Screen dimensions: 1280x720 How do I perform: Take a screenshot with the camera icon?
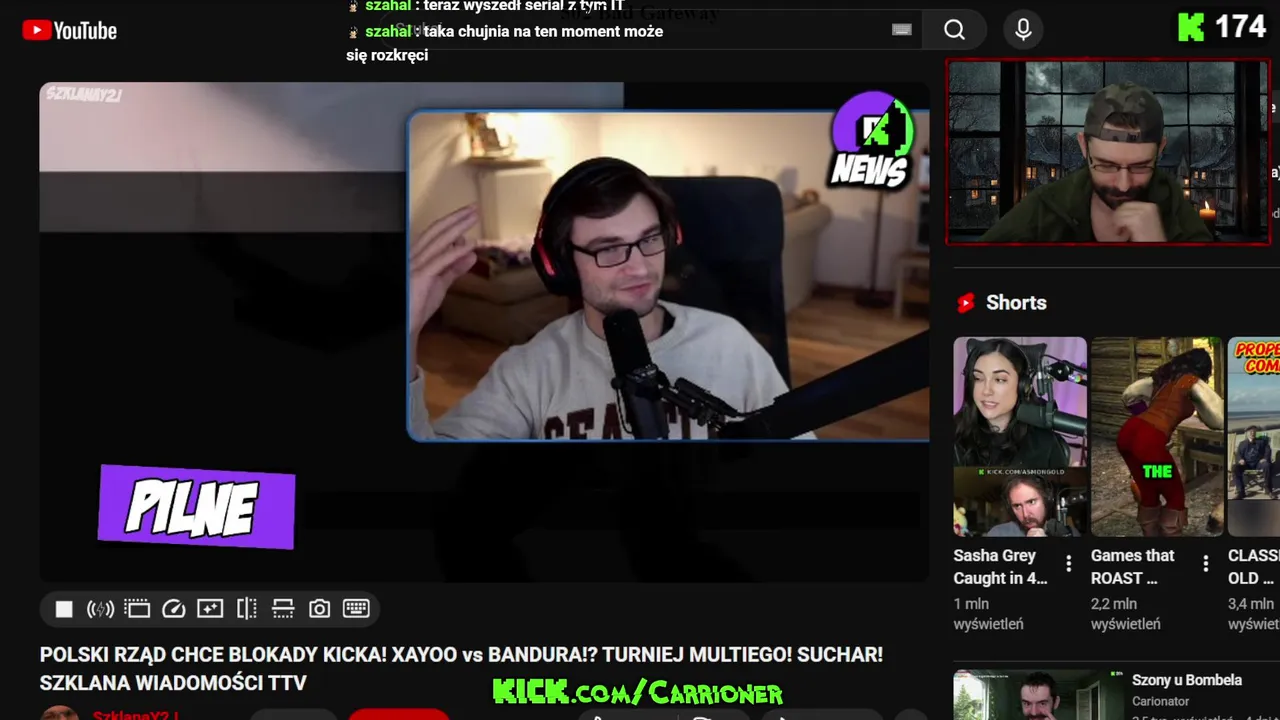tap(319, 609)
